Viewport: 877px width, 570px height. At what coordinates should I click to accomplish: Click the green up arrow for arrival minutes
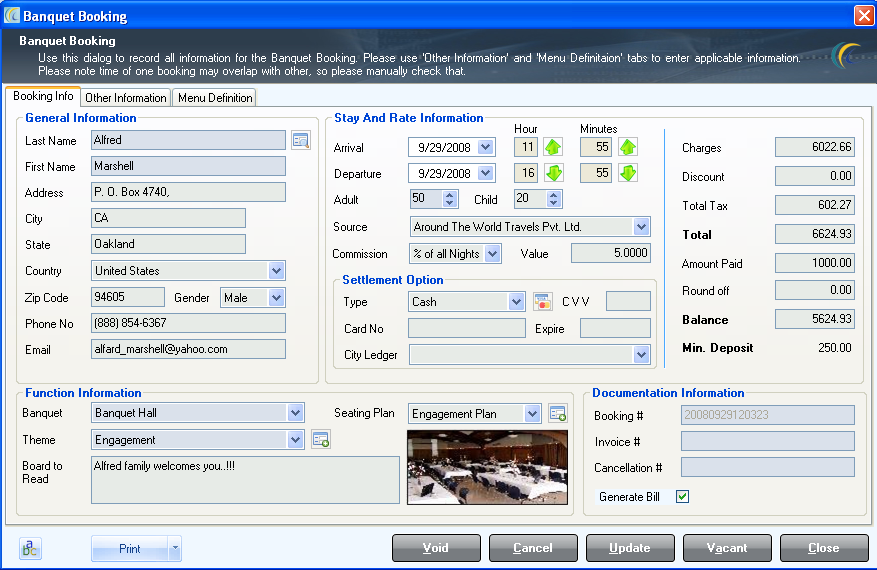tap(627, 147)
